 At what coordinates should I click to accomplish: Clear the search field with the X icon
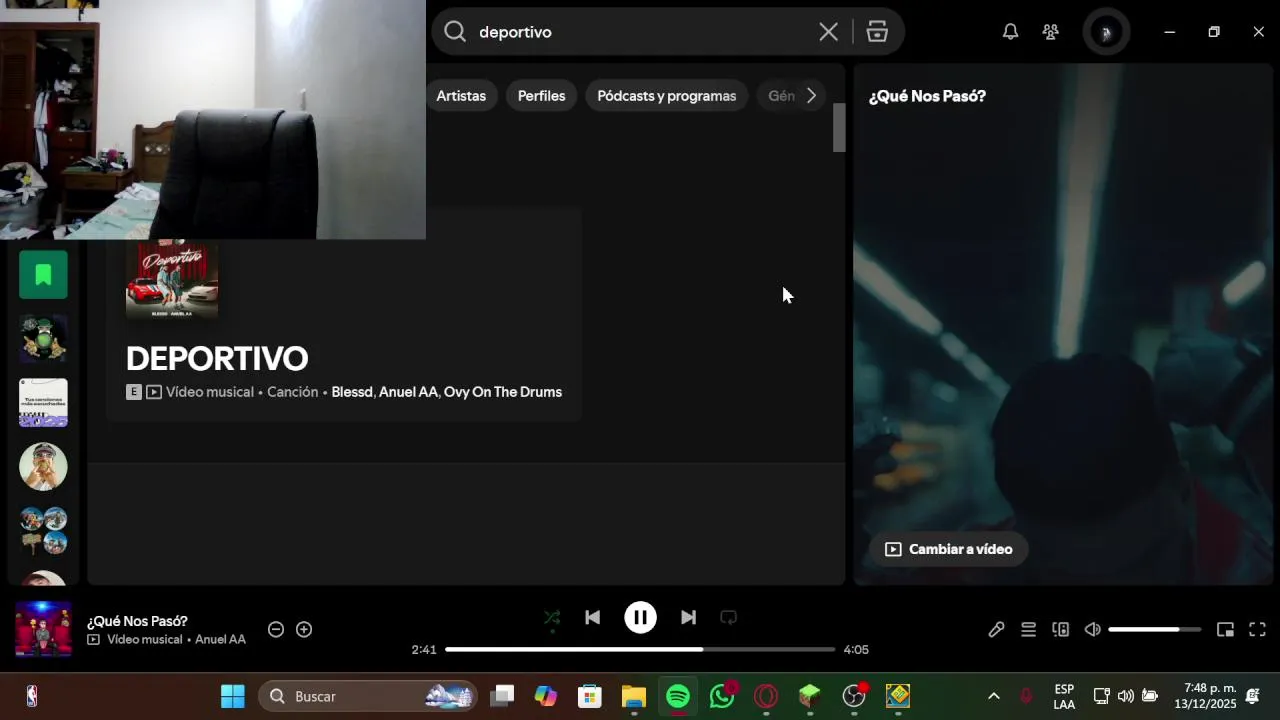pyautogui.click(x=828, y=32)
